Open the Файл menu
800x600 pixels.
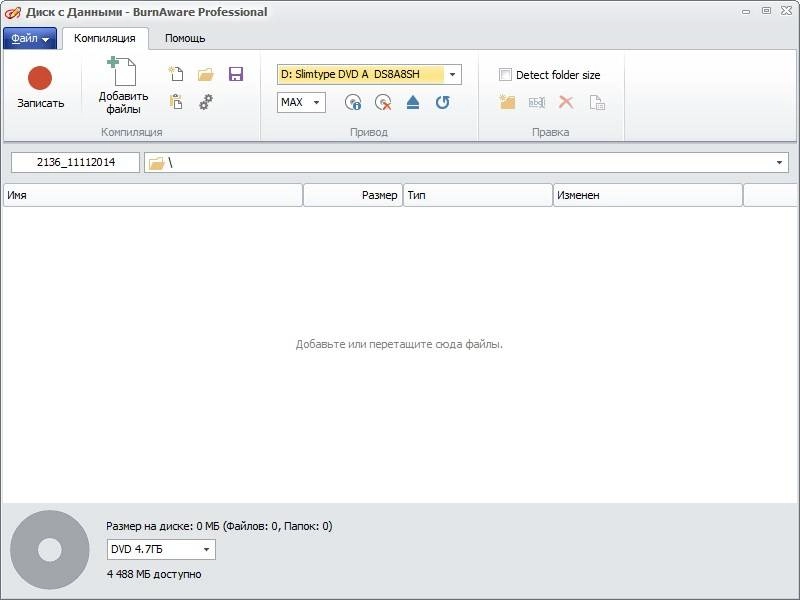pos(30,38)
